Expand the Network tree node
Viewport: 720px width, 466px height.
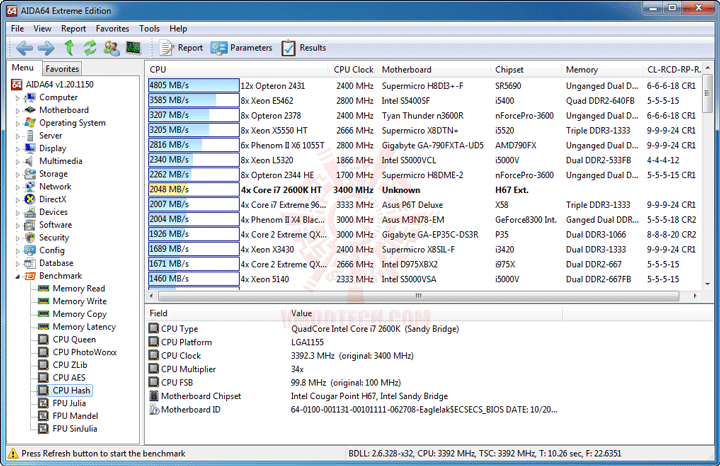pos(17,187)
